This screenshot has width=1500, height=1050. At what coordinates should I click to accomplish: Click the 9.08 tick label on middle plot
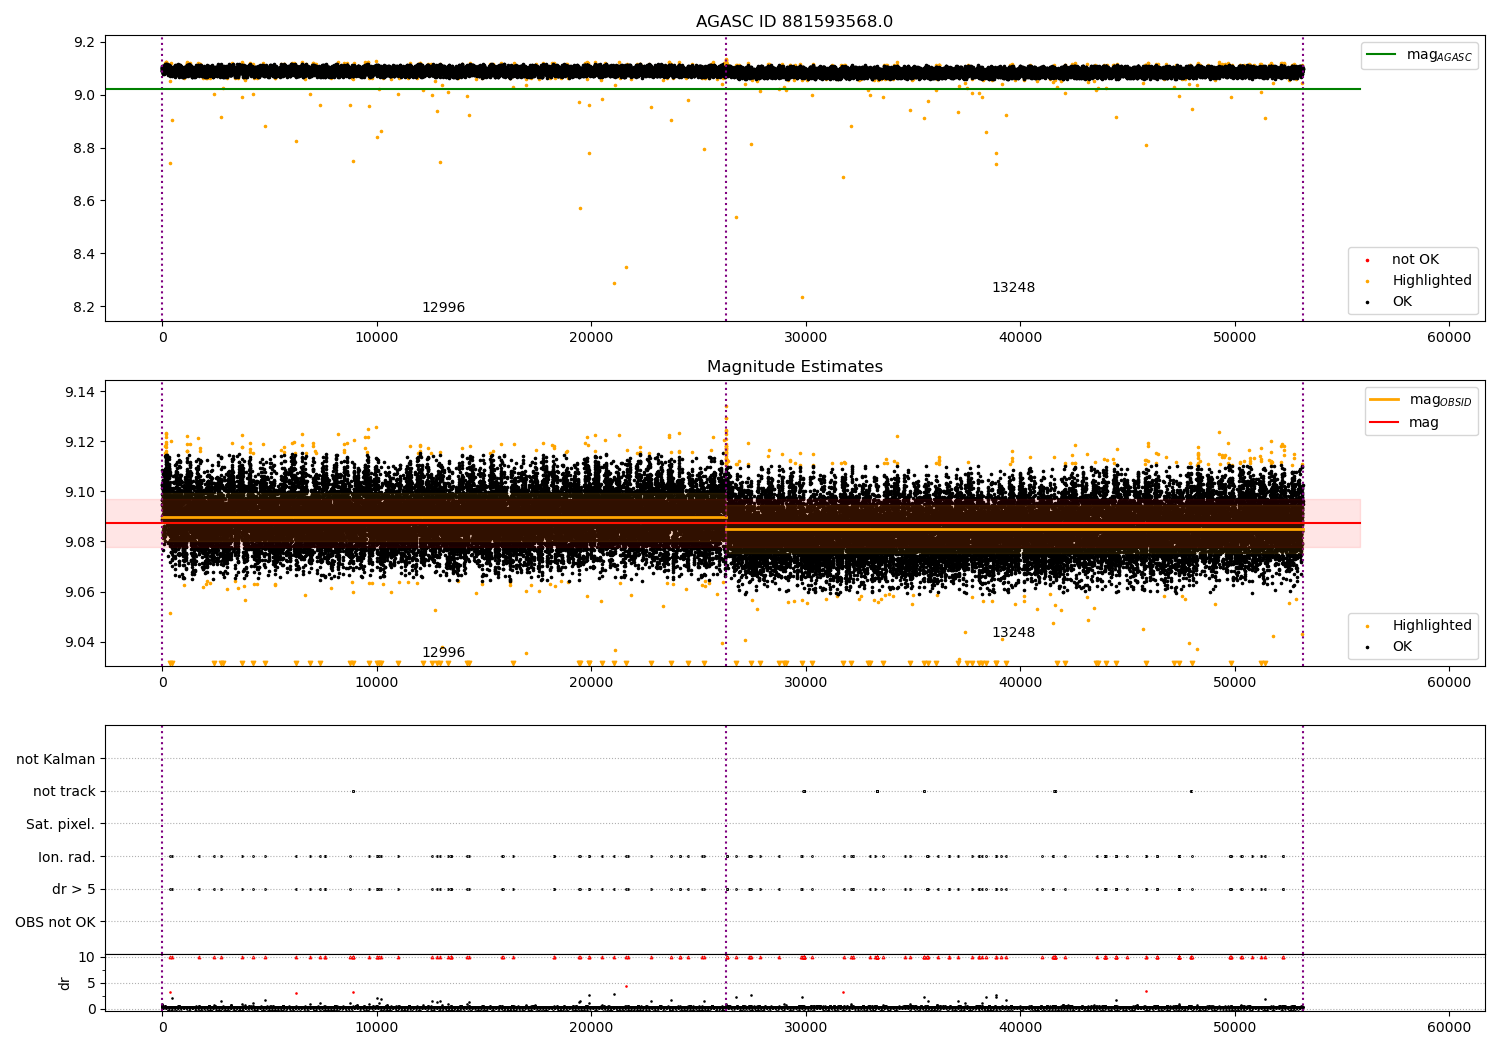[x=82, y=542]
